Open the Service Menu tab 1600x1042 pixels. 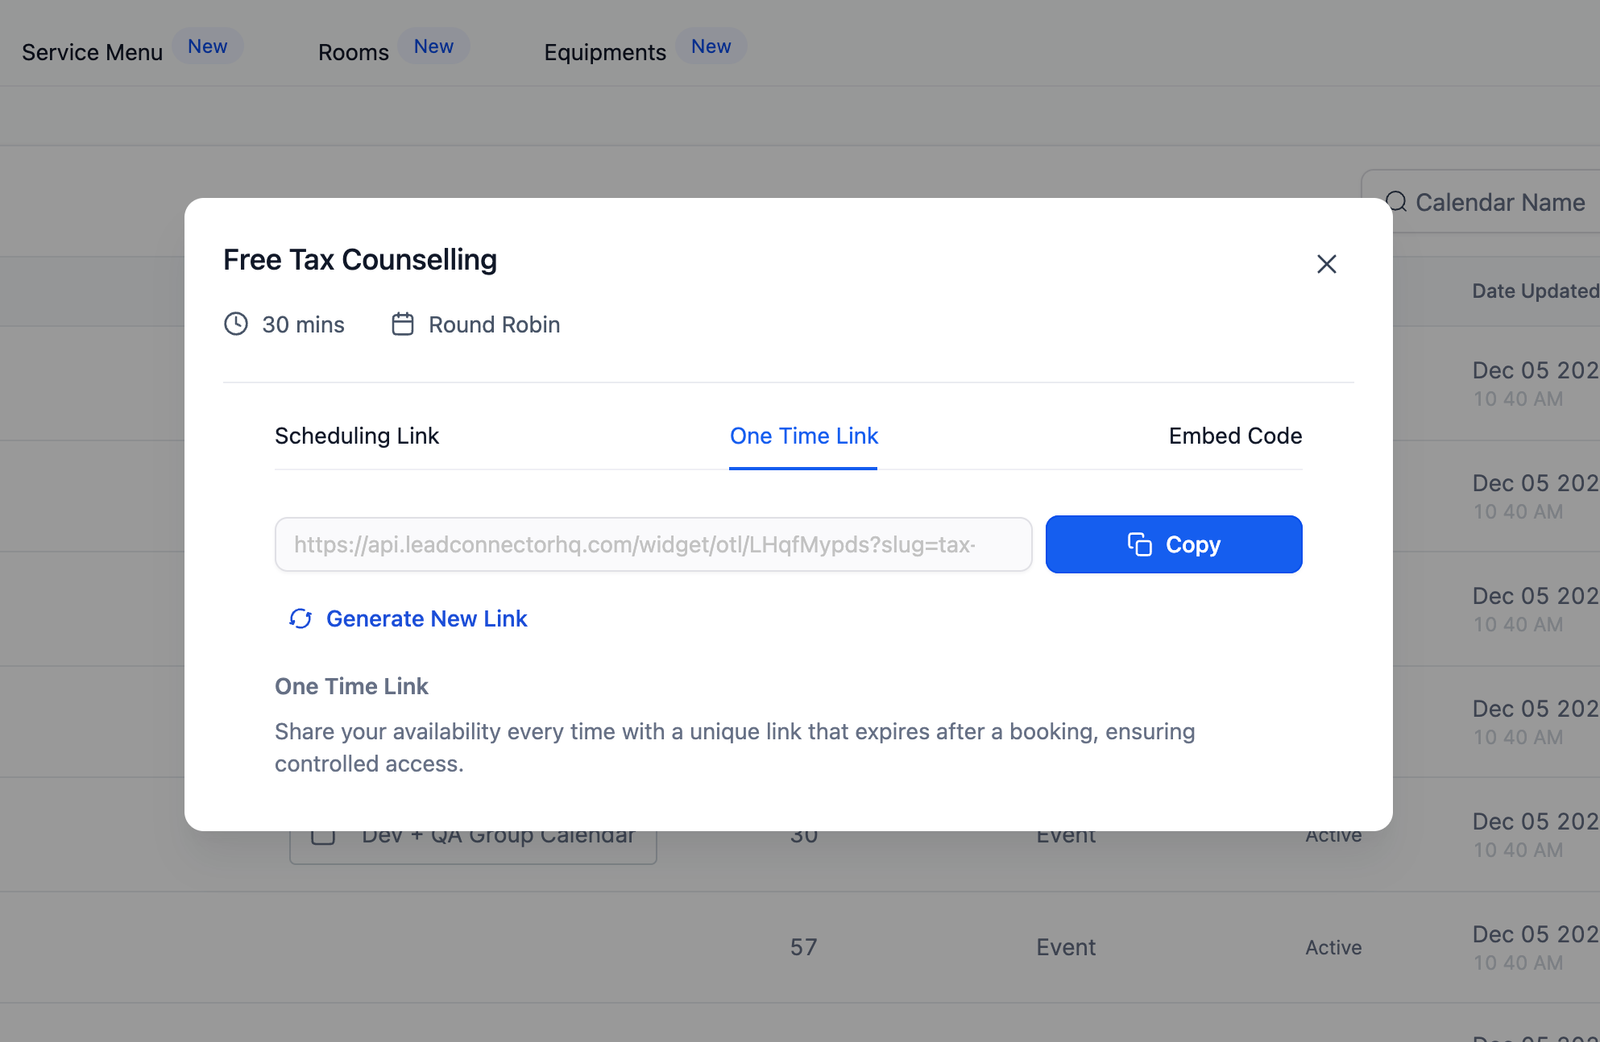92,52
